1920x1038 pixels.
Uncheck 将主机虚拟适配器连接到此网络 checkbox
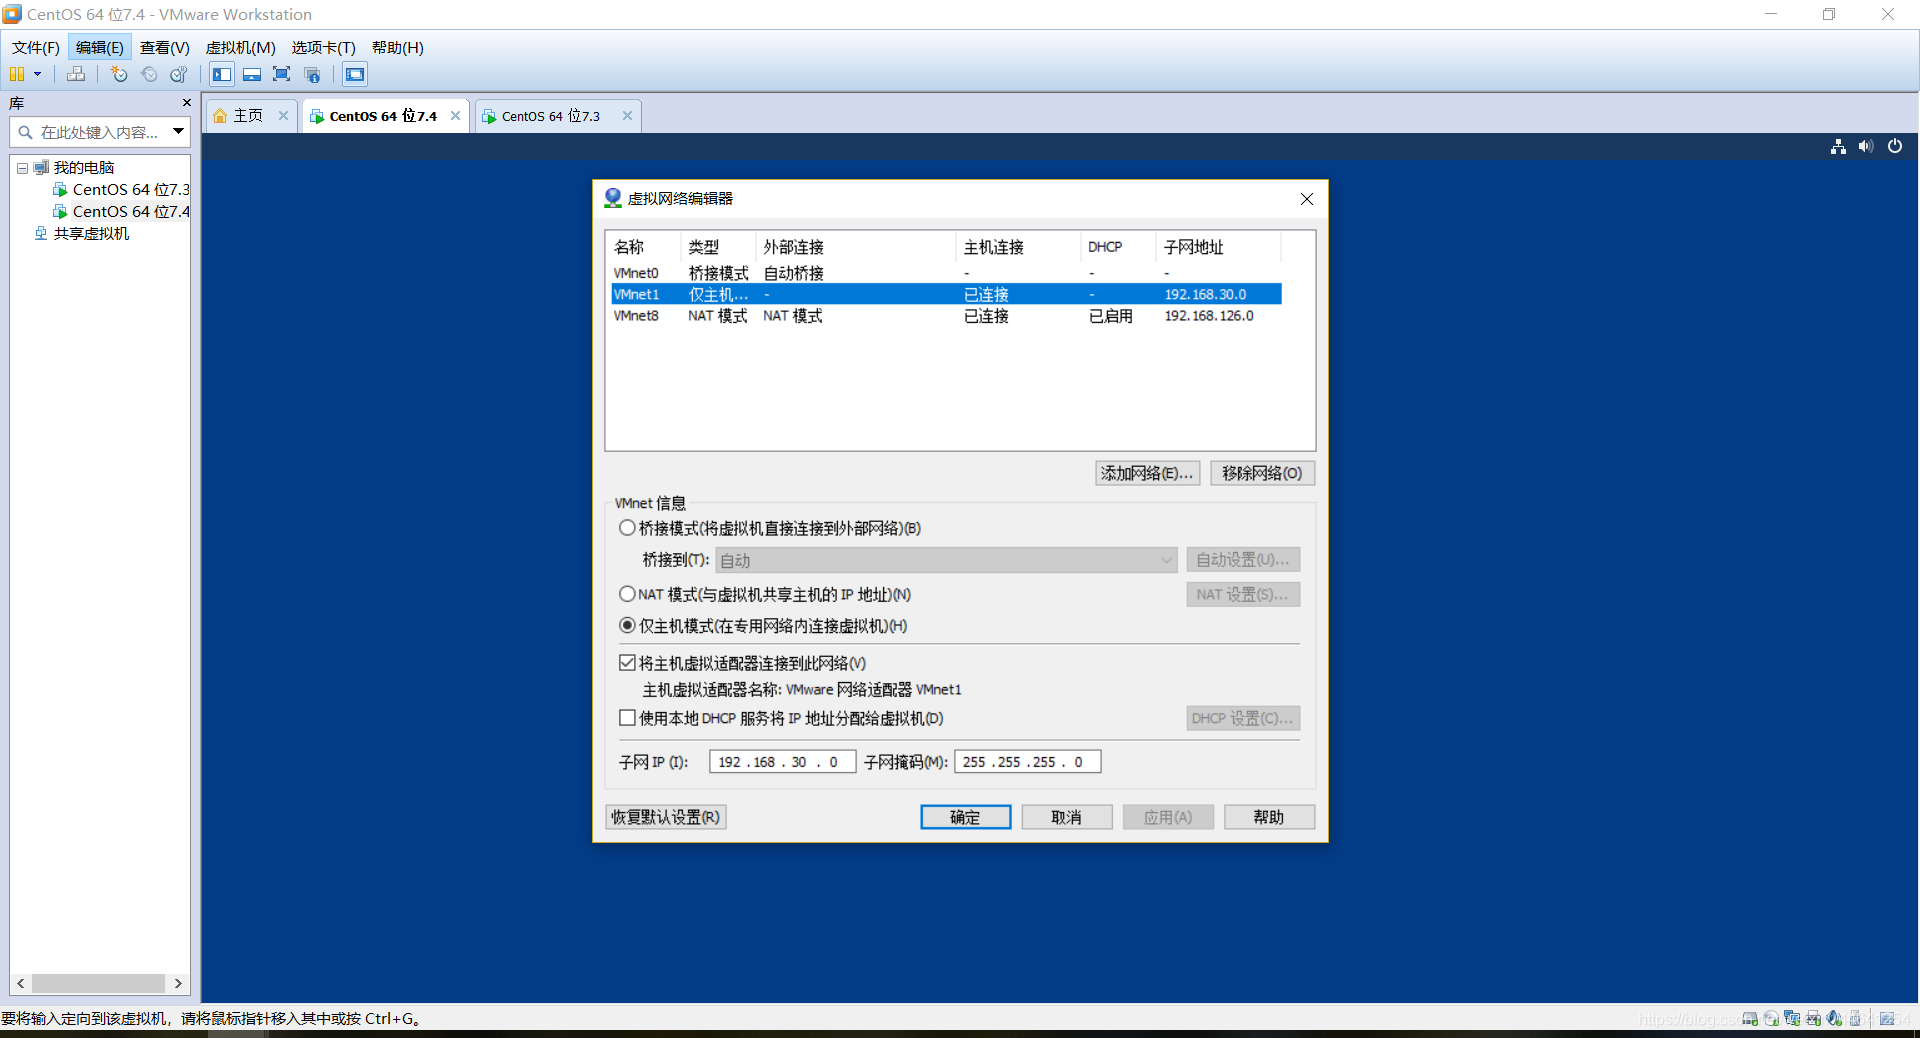click(627, 662)
